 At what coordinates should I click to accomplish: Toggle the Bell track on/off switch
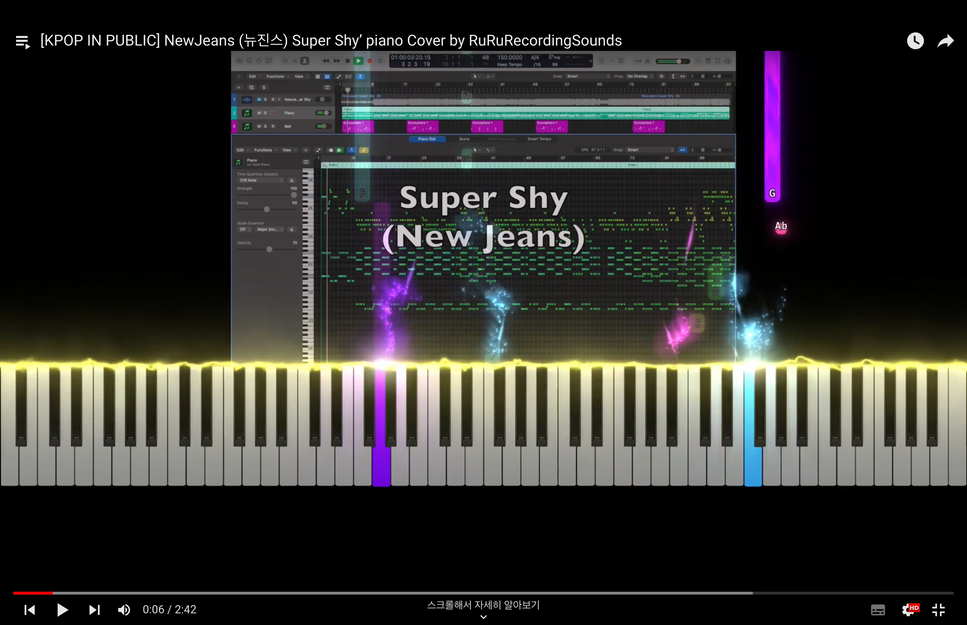(323, 127)
